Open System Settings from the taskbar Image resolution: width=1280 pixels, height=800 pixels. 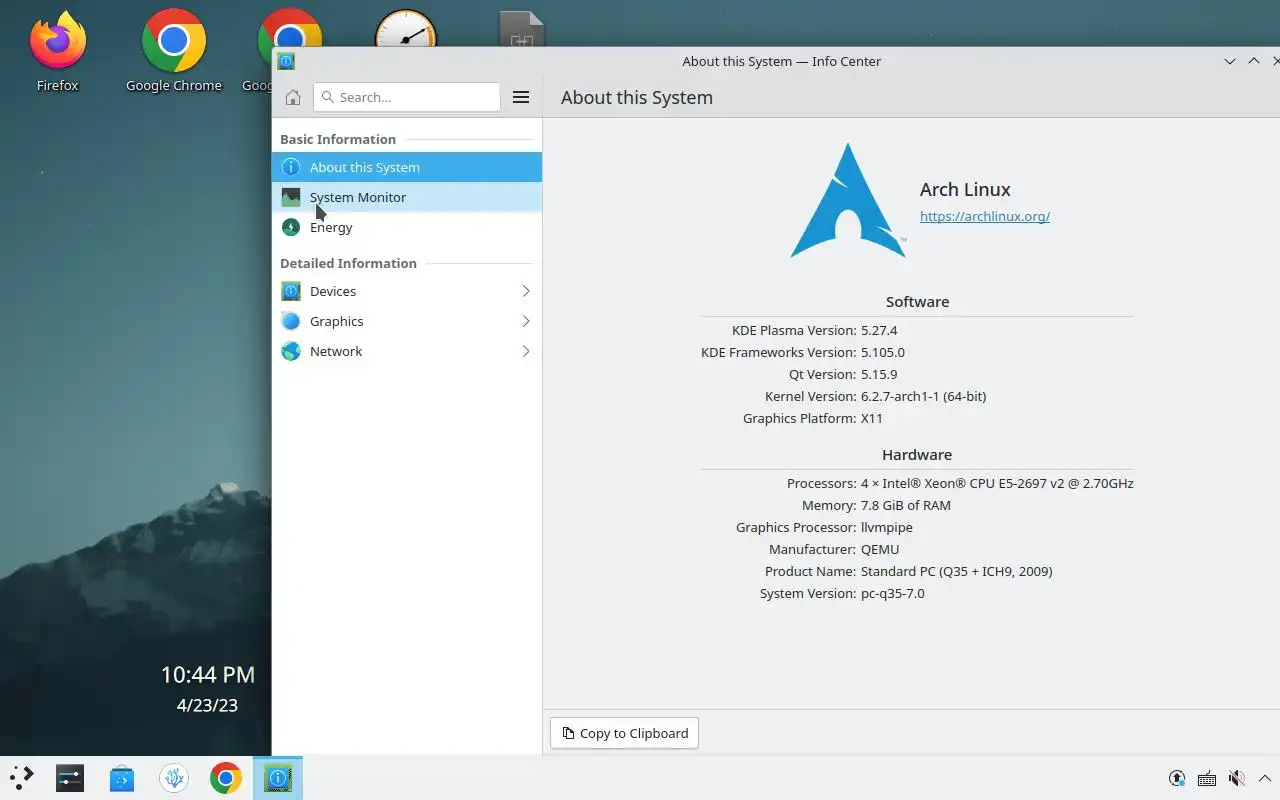(70, 778)
